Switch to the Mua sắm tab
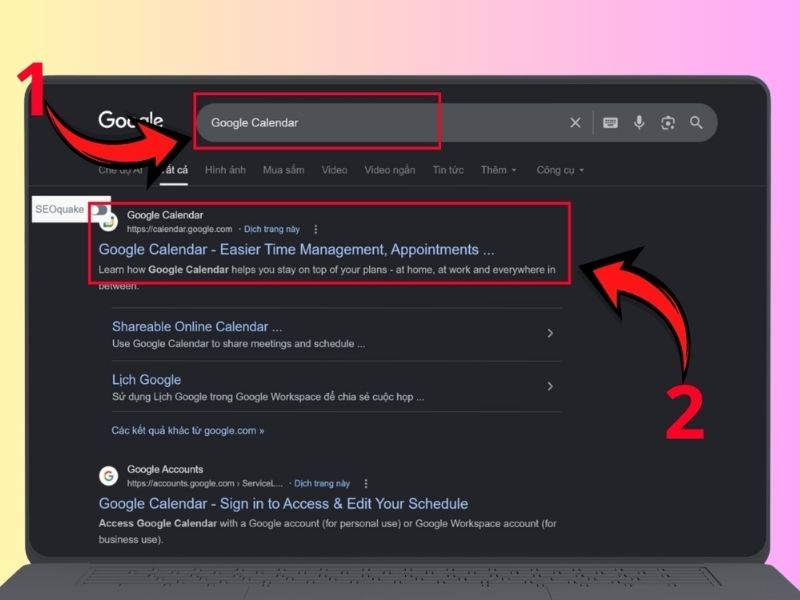The width and height of the screenshot is (800, 600). [x=284, y=170]
